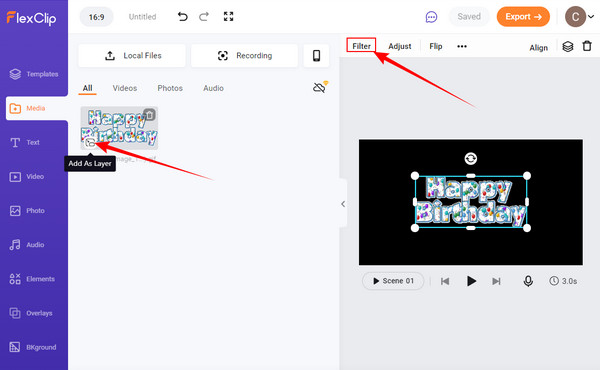Skip to previous scene

click(x=445, y=281)
